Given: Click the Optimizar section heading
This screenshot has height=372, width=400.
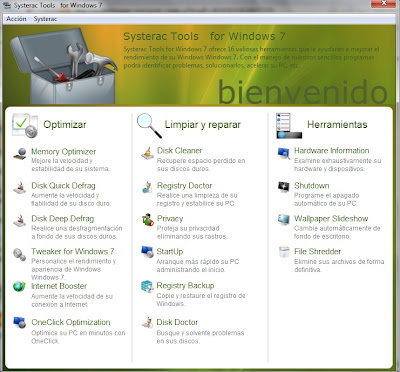Looking at the screenshot, I should pos(65,125).
